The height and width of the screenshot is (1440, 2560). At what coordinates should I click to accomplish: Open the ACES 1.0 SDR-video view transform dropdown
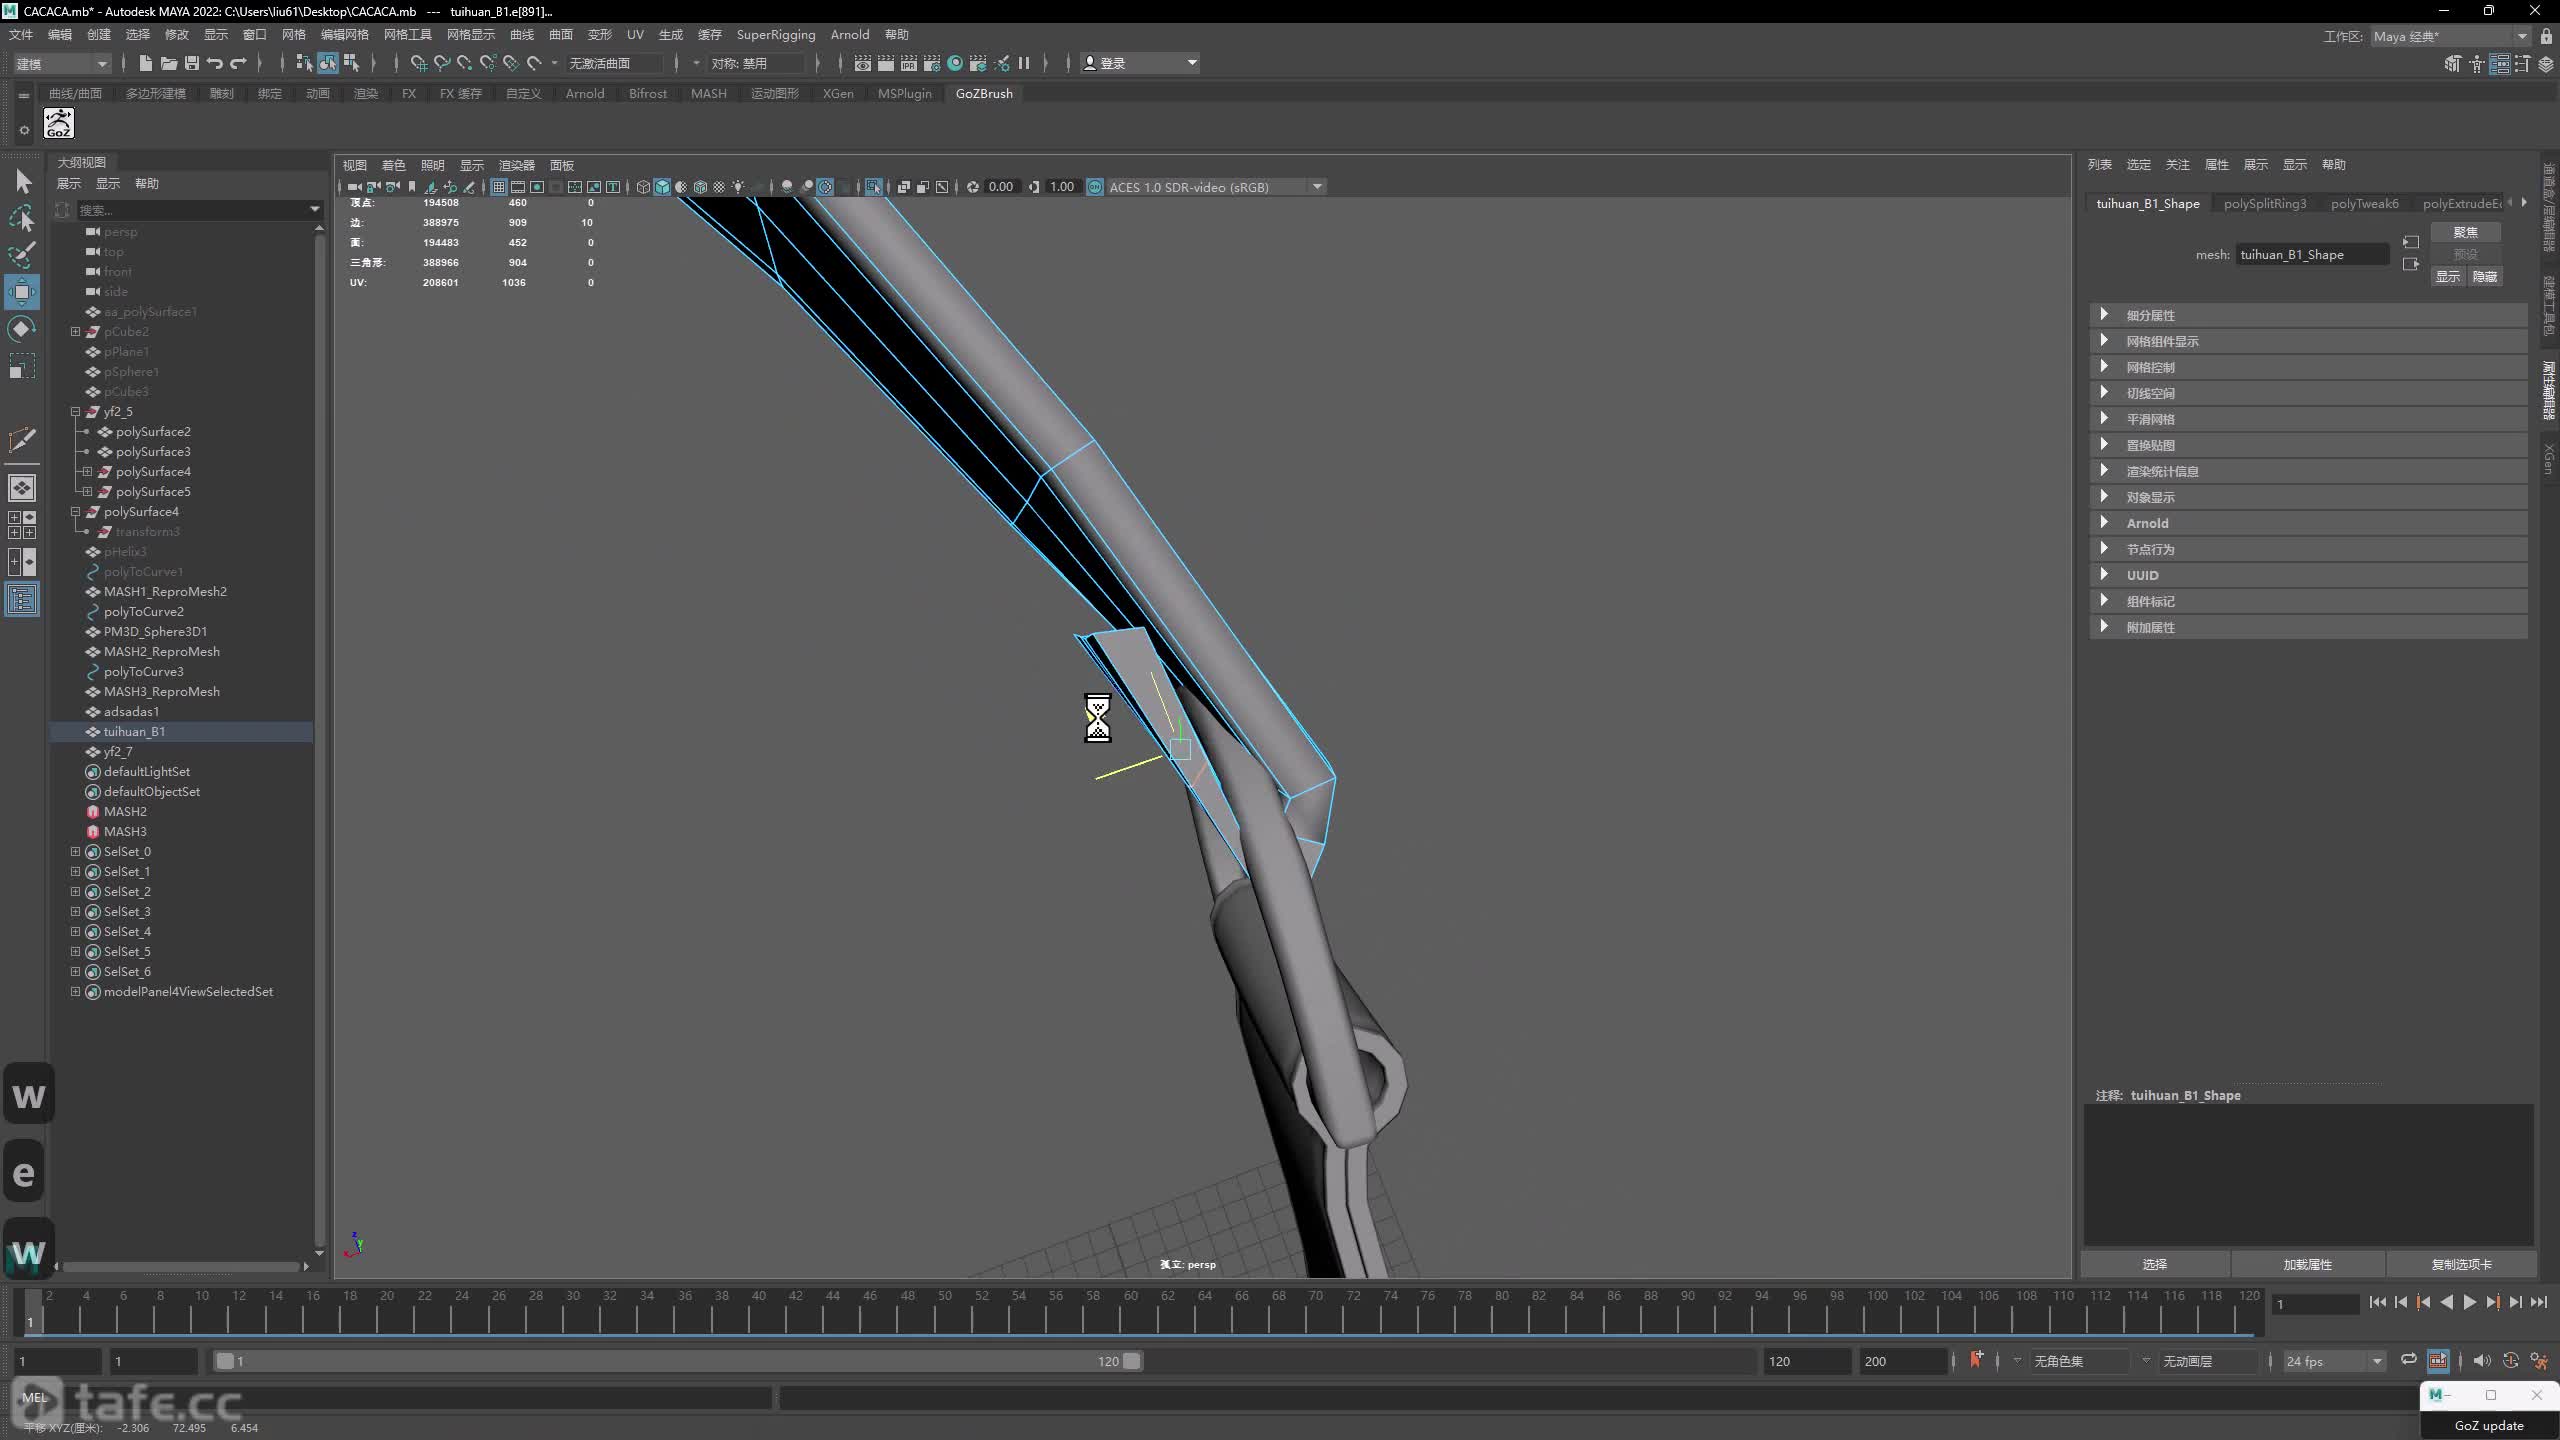click(1215, 187)
